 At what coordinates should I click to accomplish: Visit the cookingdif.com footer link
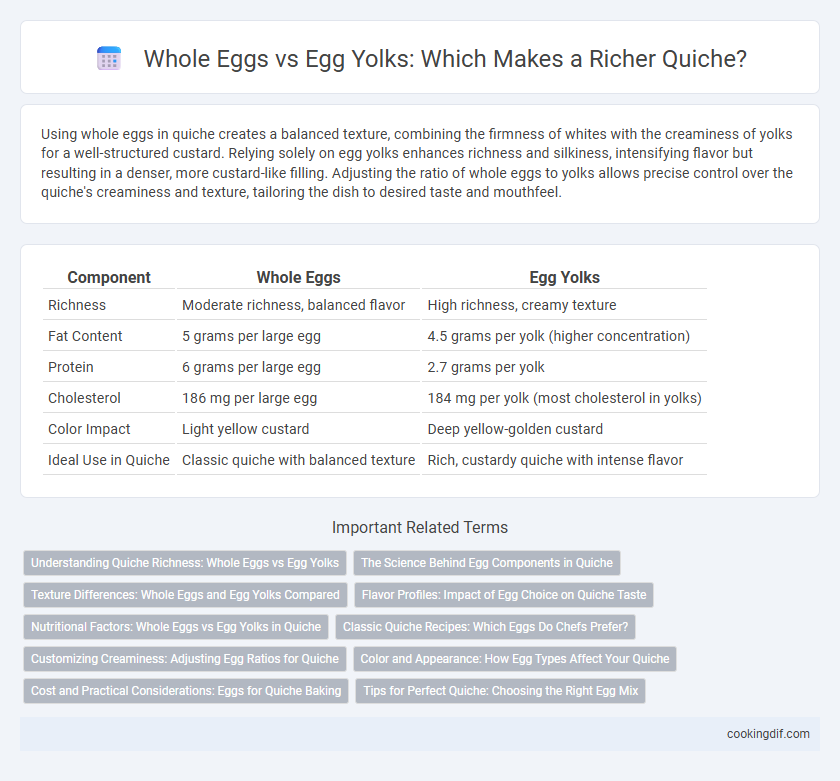click(x=768, y=734)
